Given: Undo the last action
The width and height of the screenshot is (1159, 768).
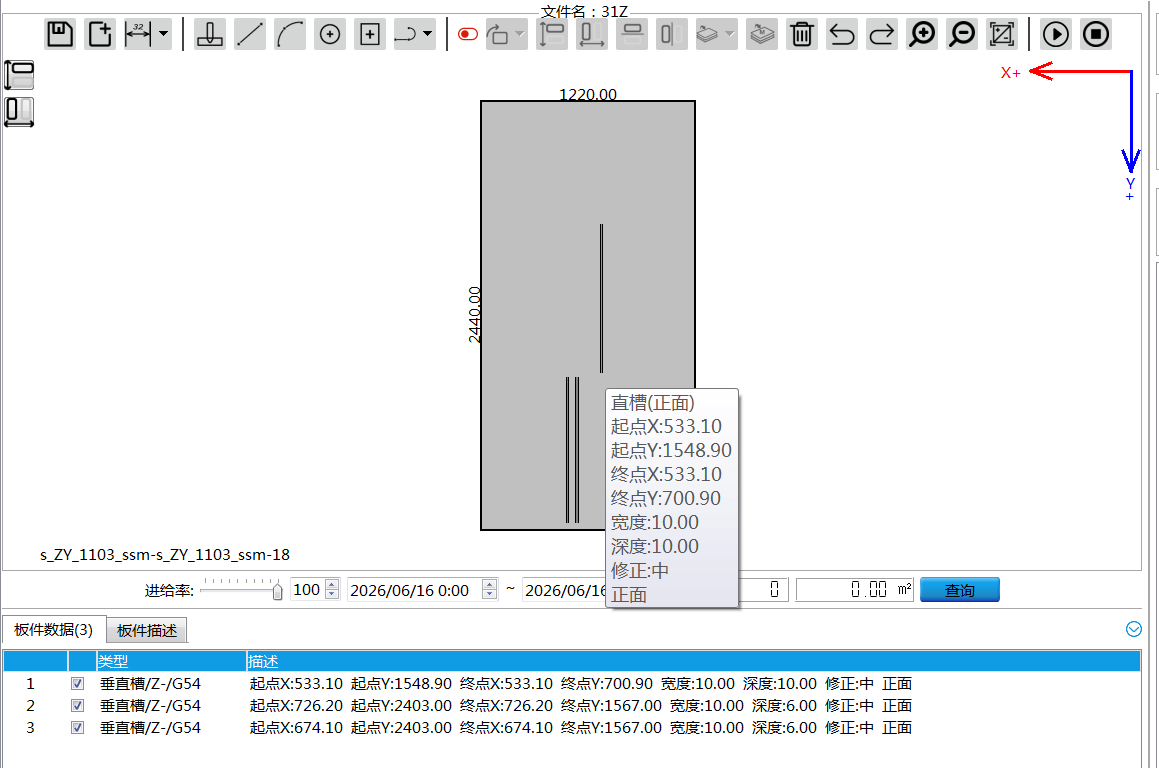Looking at the screenshot, I should (x=842, y=34).
